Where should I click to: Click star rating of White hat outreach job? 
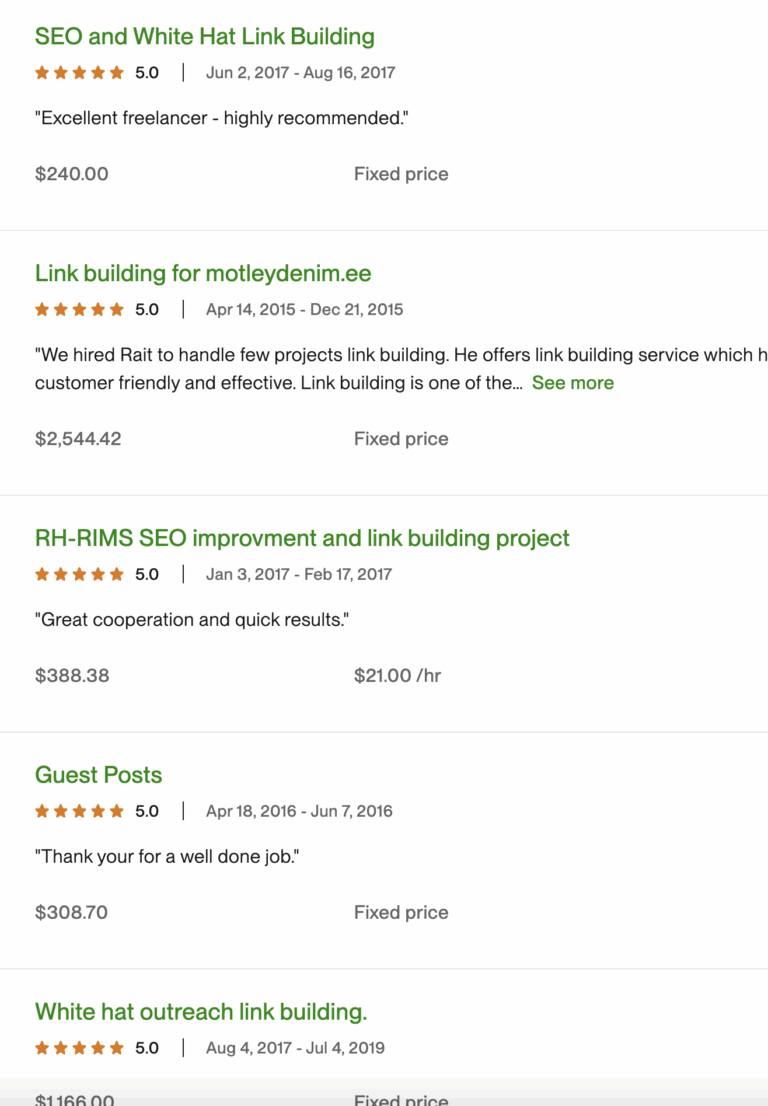(80, 1049)
